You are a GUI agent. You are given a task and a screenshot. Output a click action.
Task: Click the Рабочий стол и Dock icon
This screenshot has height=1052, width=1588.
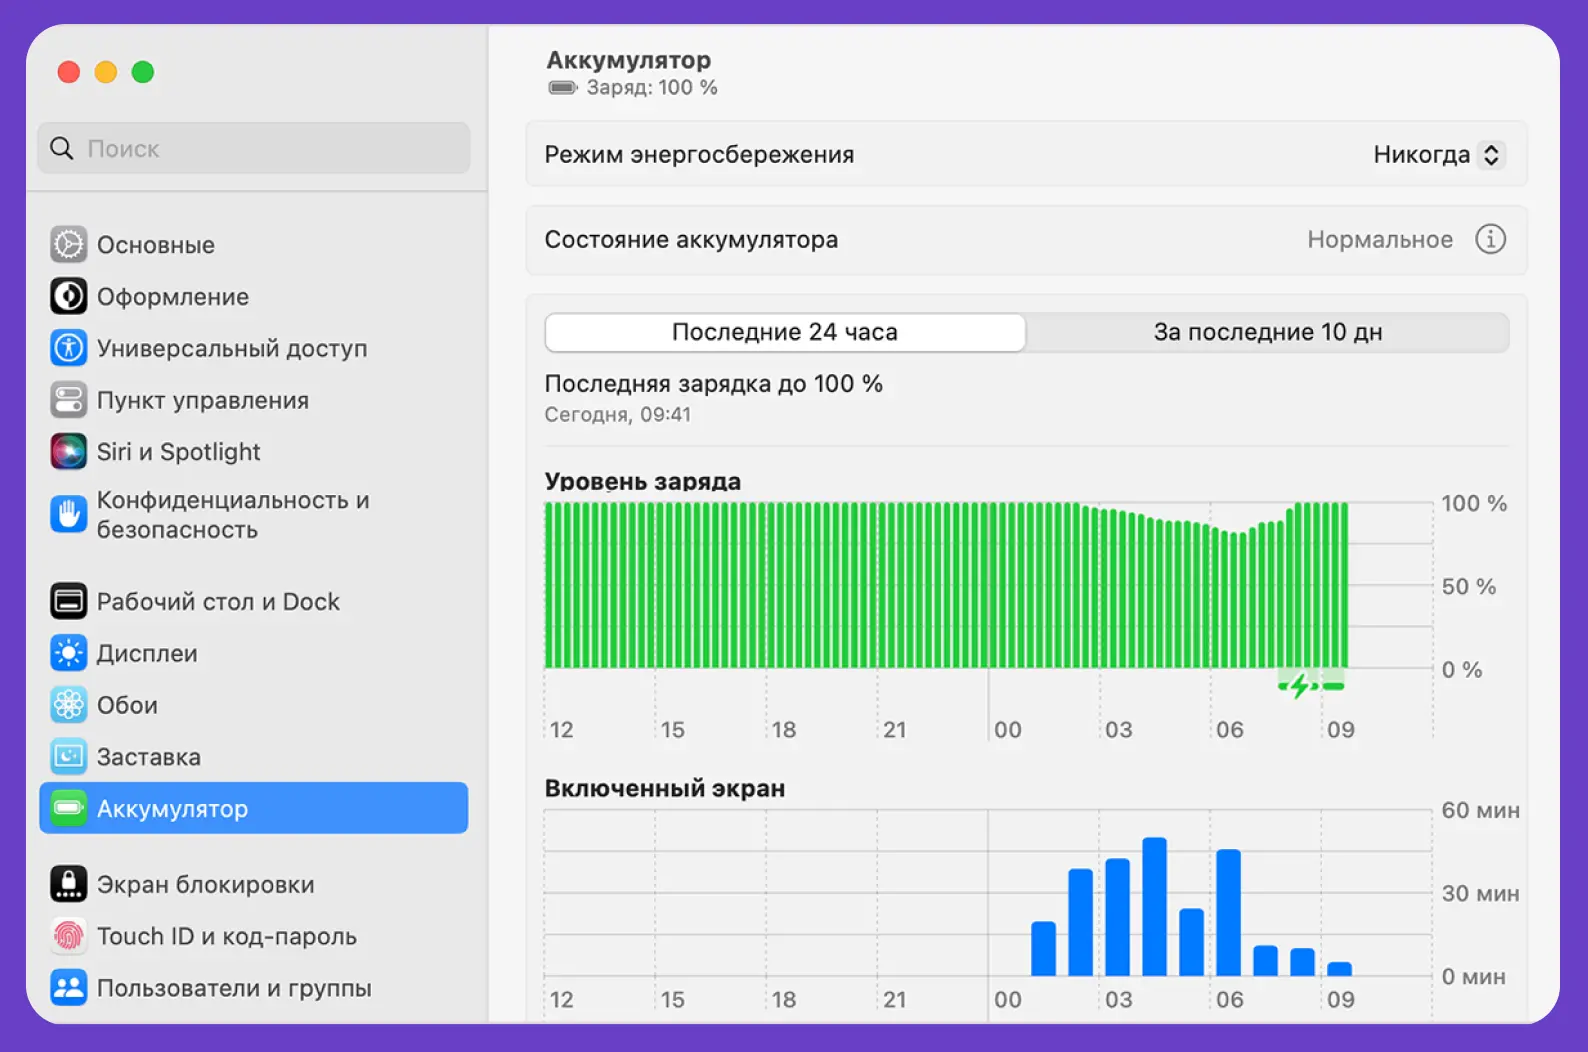point(69,601)
